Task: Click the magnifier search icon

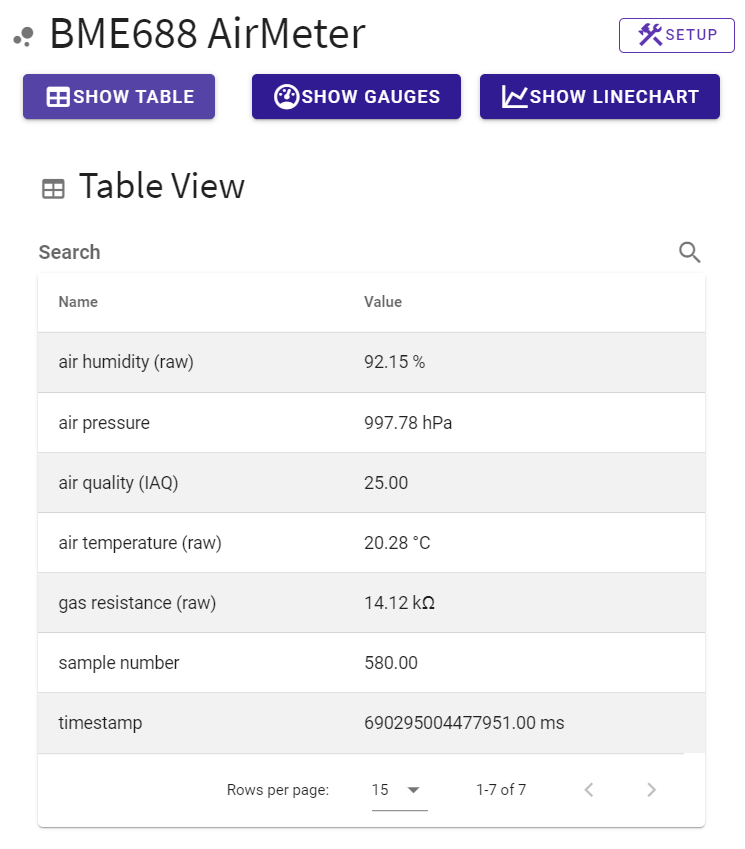Action: pos(689,252)
